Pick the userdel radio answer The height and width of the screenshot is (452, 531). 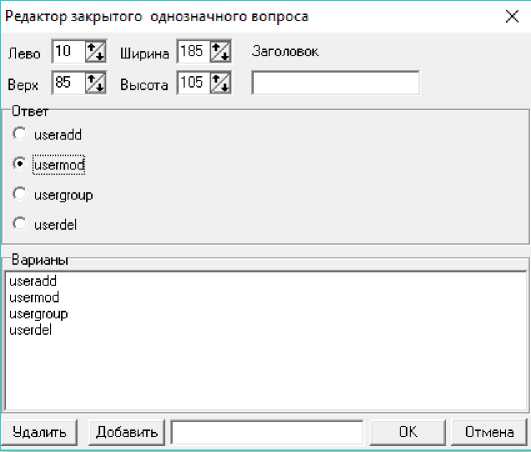[x=19, y=224]
